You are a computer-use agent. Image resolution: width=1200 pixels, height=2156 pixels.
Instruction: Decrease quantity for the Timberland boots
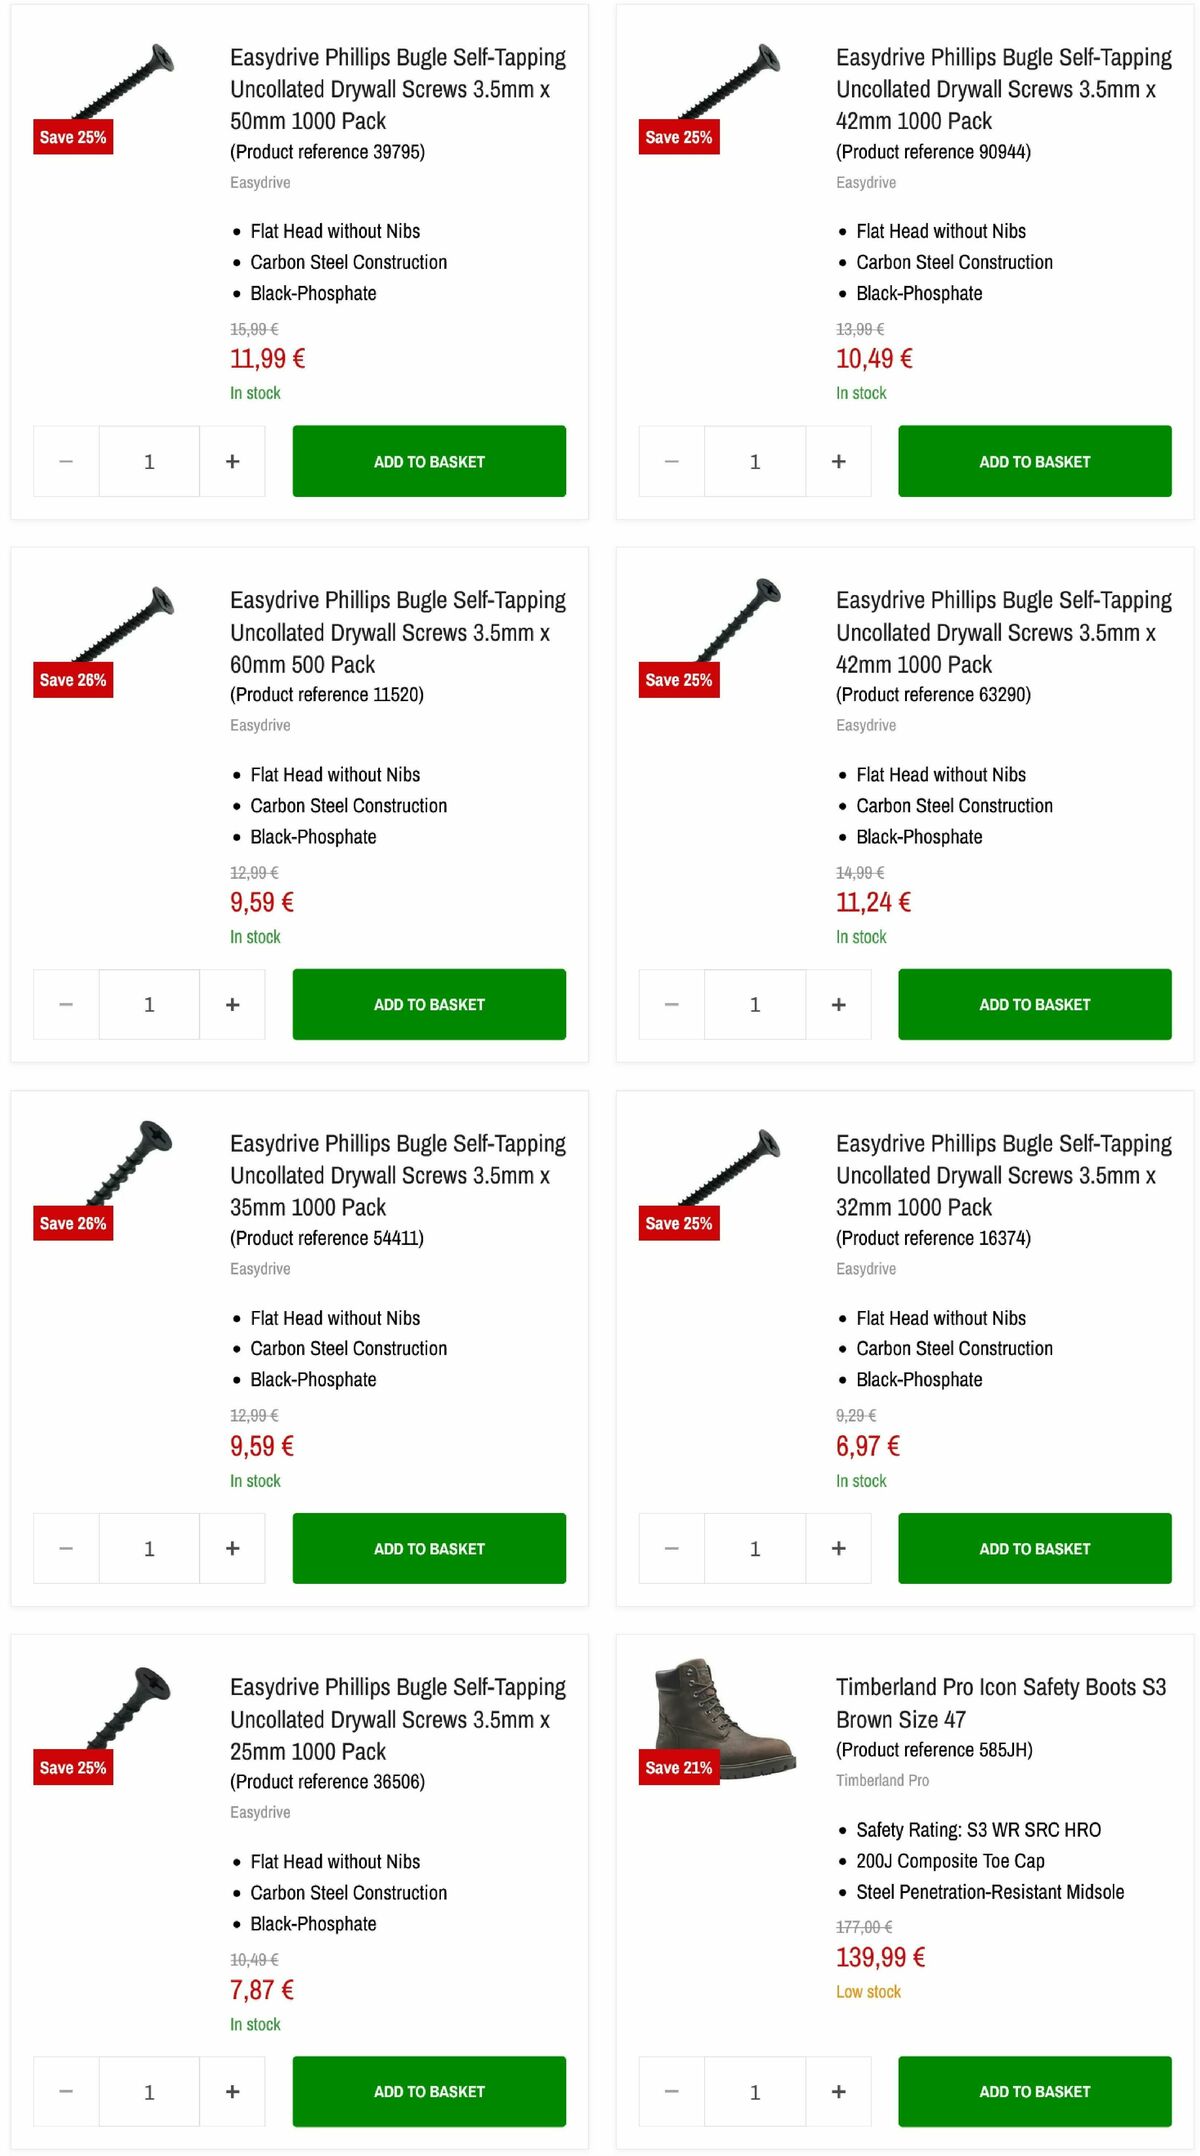tap(670, 2091)
